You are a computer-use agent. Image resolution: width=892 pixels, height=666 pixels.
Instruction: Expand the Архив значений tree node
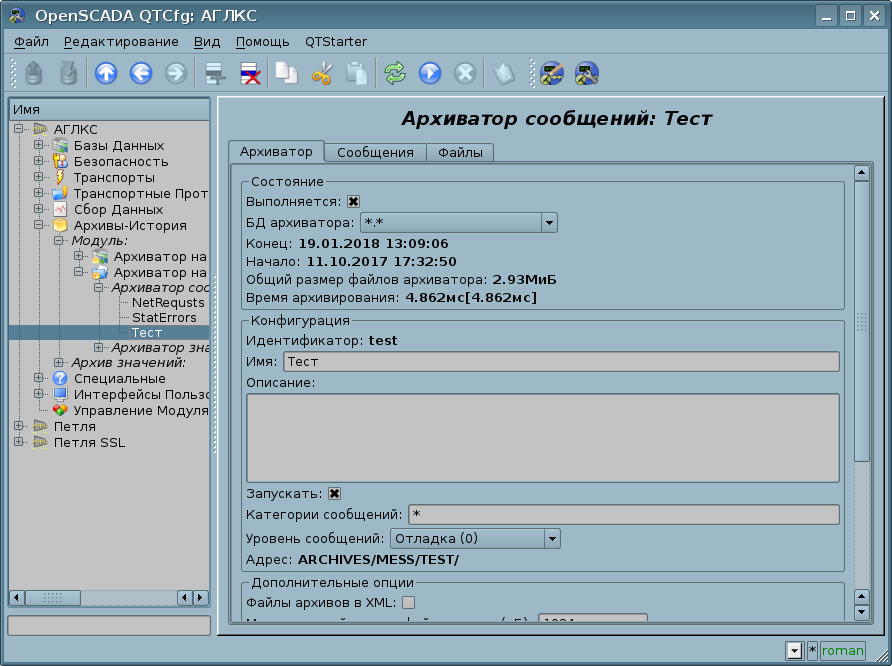pyautogui.click(x=59, y=362)
